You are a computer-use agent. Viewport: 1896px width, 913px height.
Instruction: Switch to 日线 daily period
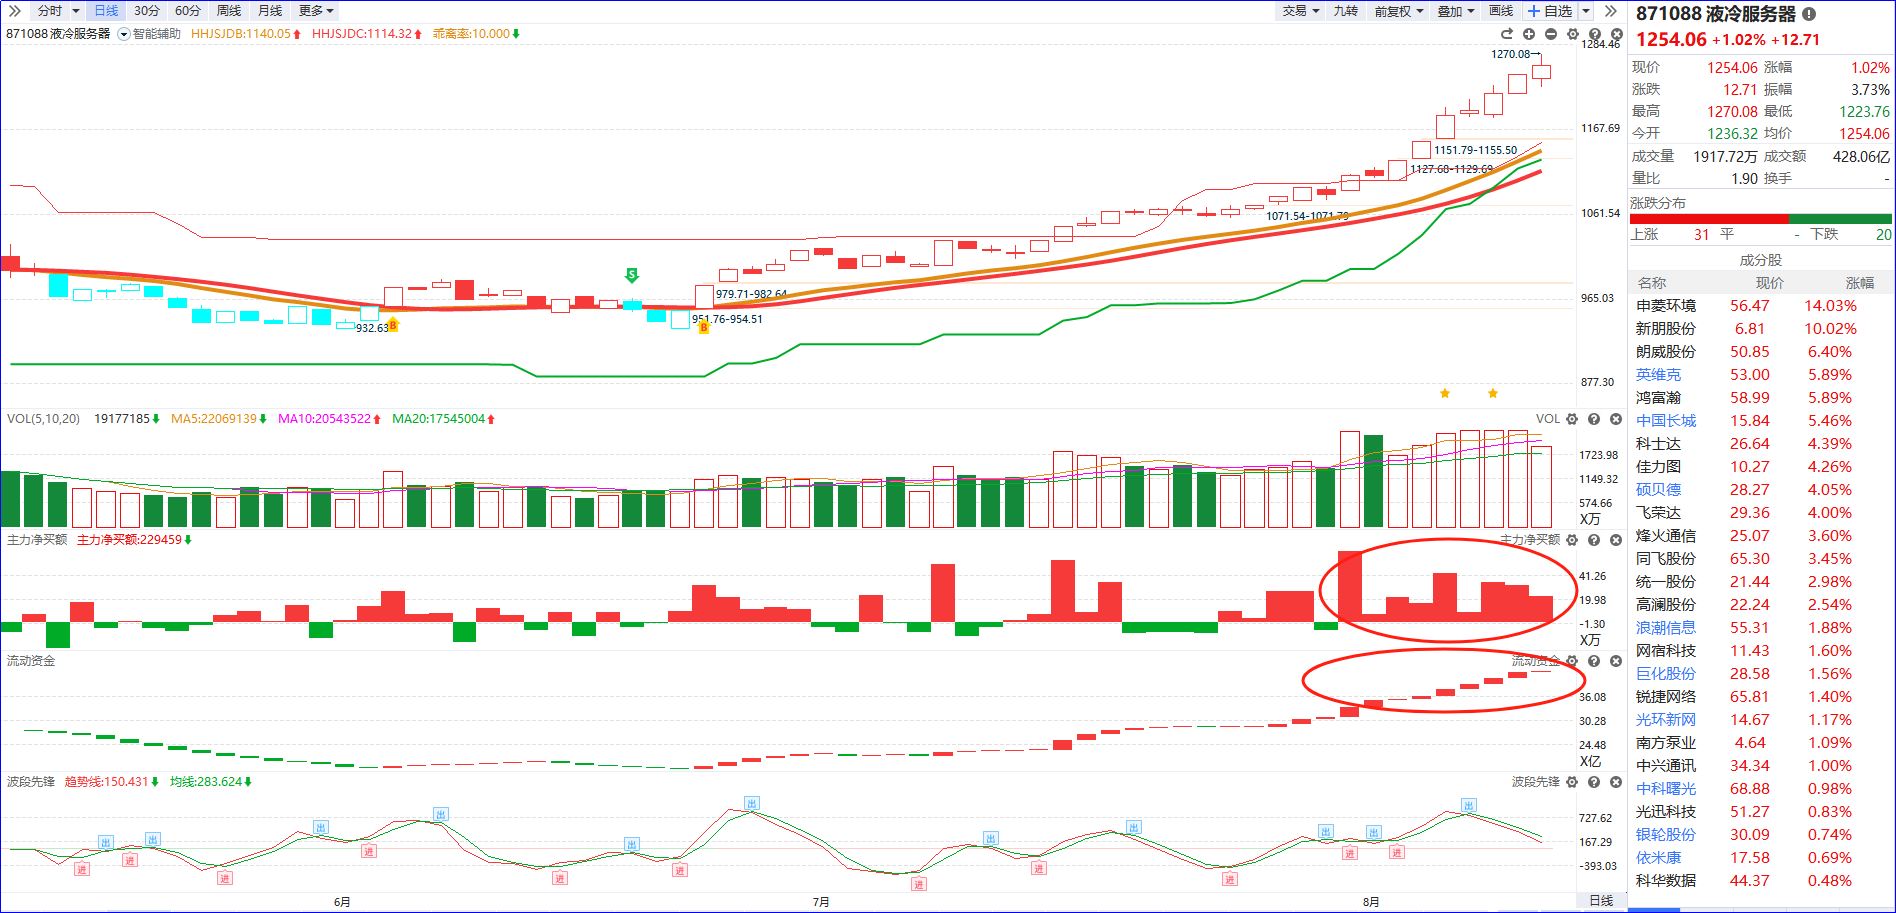[106, 11]
